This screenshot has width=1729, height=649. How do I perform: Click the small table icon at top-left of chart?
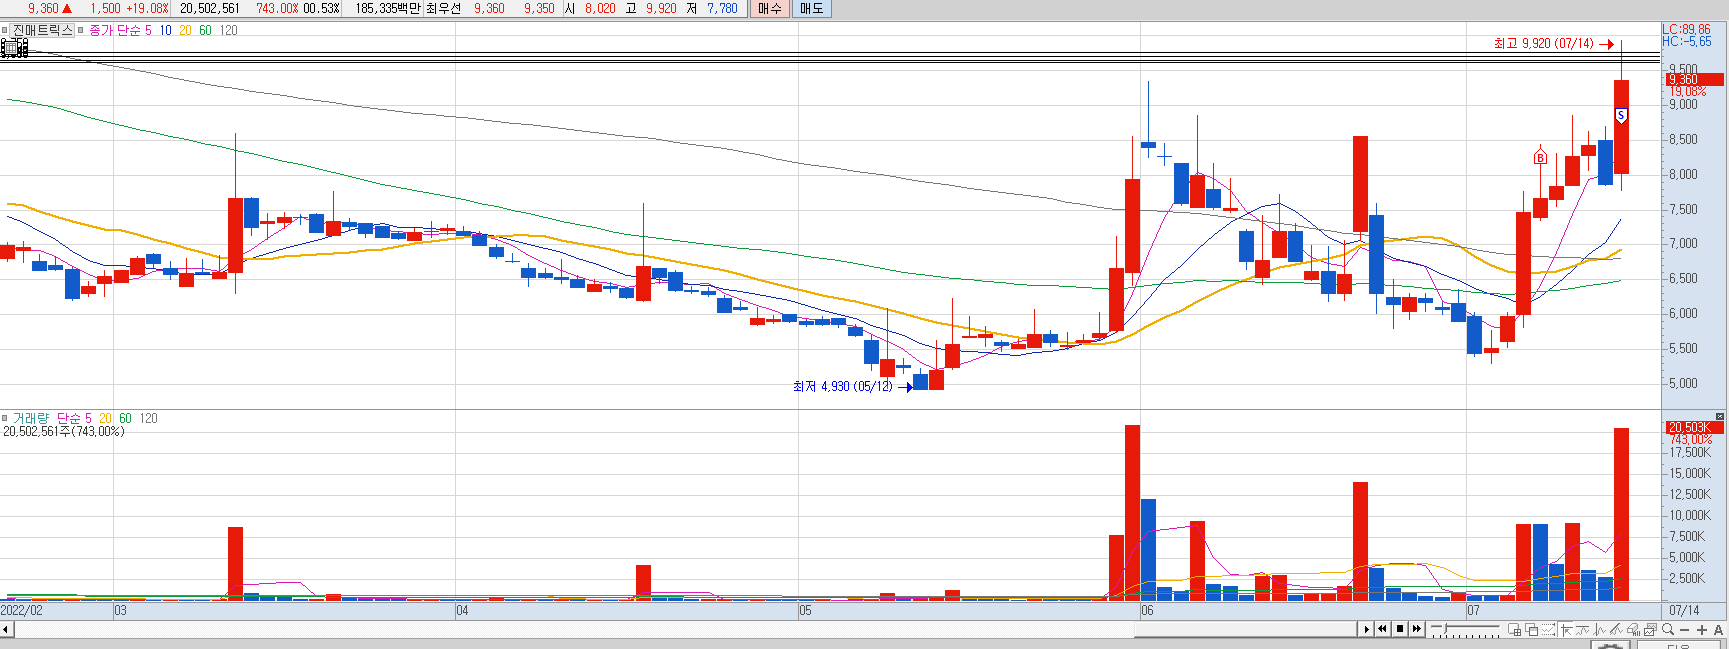tap(9, 47)
